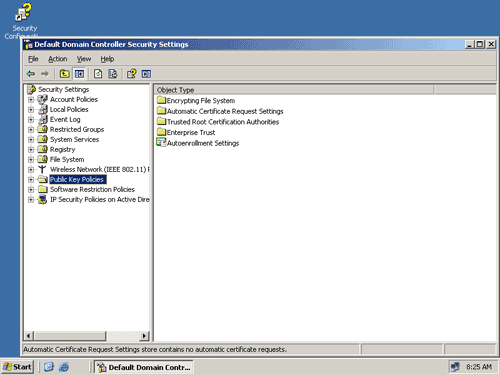
Task: Click the Autoenrollment Settings icon
Action: point(161,143)
